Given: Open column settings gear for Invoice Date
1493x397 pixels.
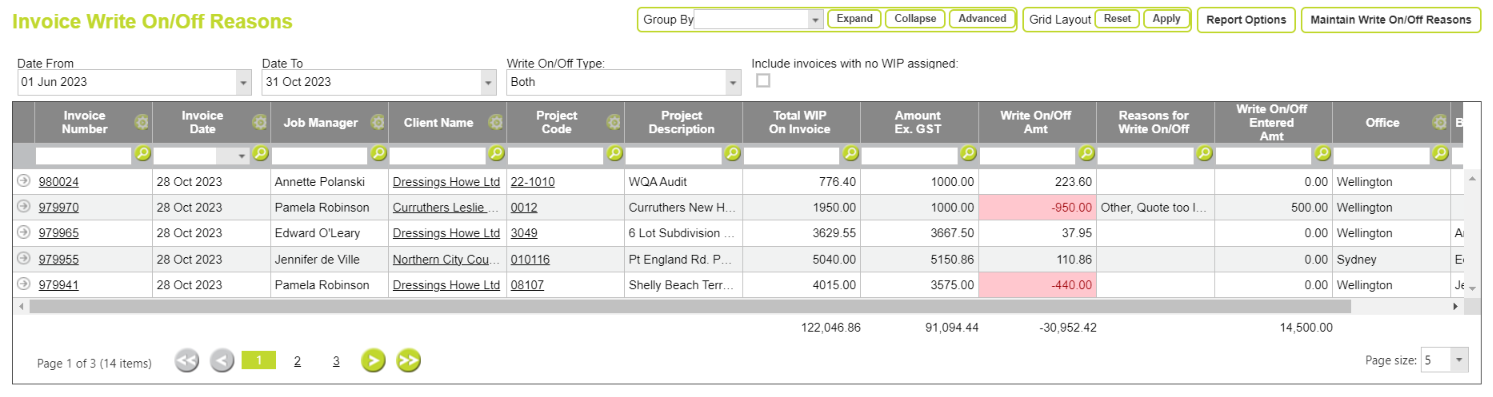Looking at the screenshot, I should pos(259,122).
